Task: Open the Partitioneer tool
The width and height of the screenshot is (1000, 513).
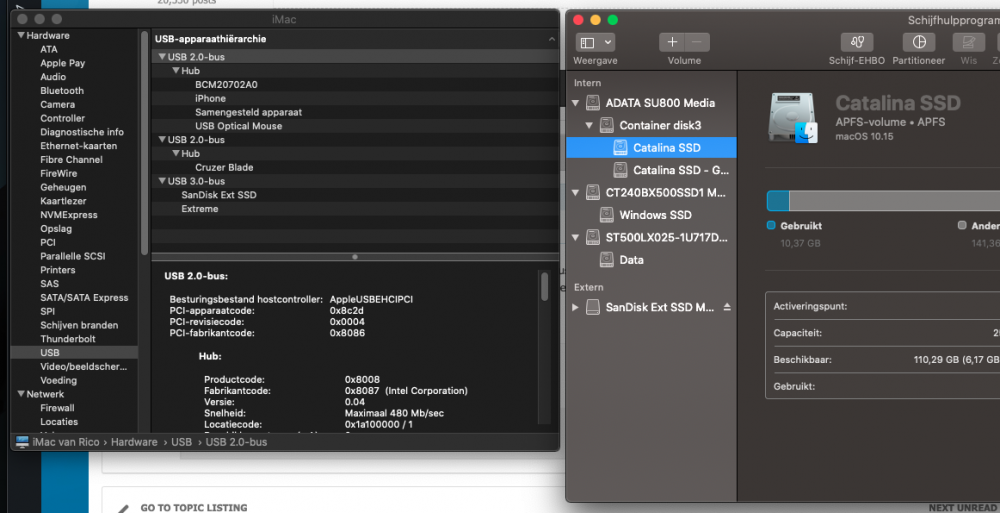Action: click(918, 43)
